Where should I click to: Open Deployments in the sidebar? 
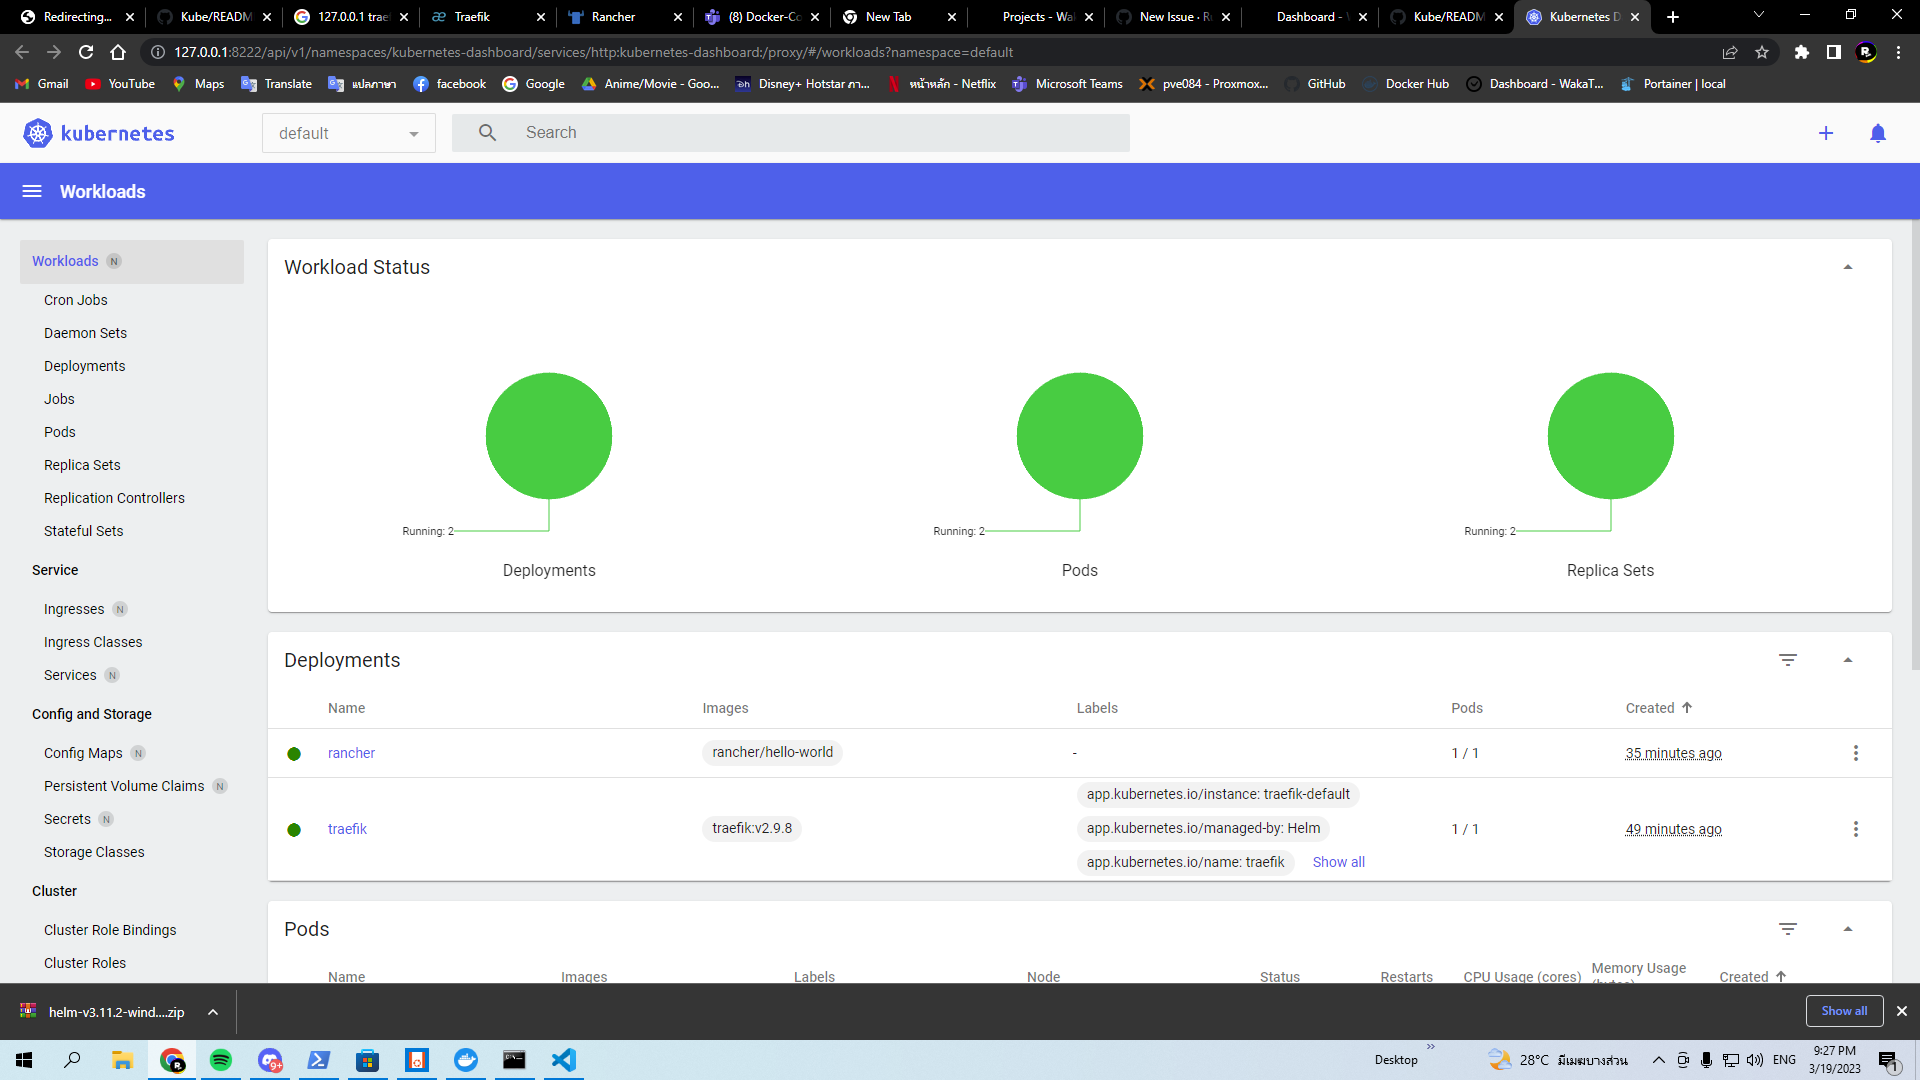coord(85,366)
